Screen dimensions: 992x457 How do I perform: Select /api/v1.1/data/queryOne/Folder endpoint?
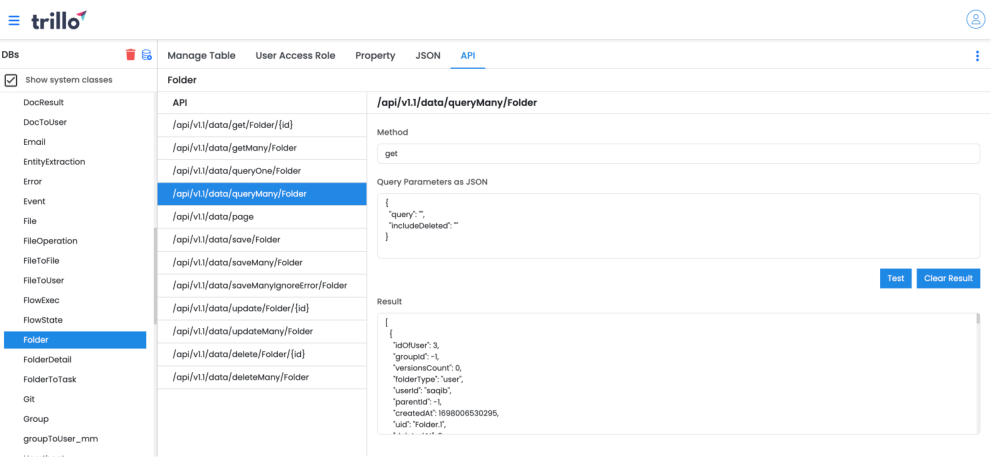pyautogui.click(x=262, y=171)
